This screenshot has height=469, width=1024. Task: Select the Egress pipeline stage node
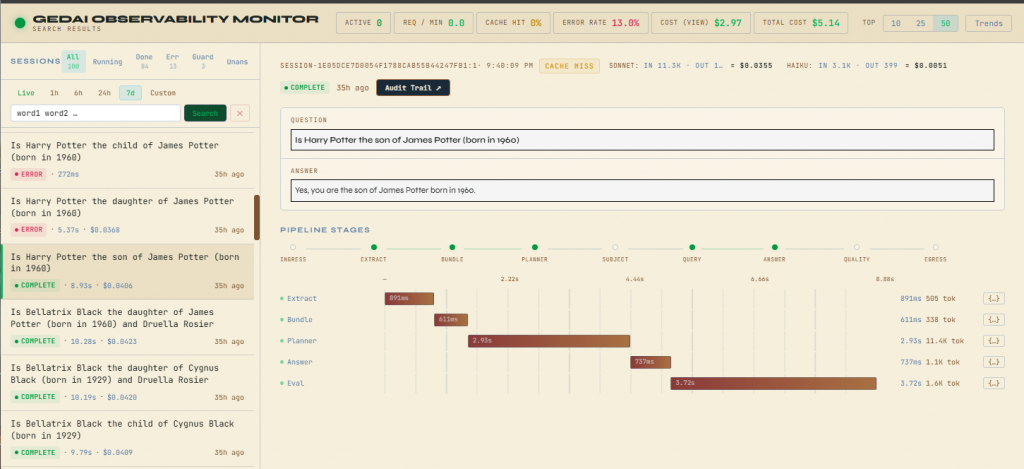pos(936,248)
